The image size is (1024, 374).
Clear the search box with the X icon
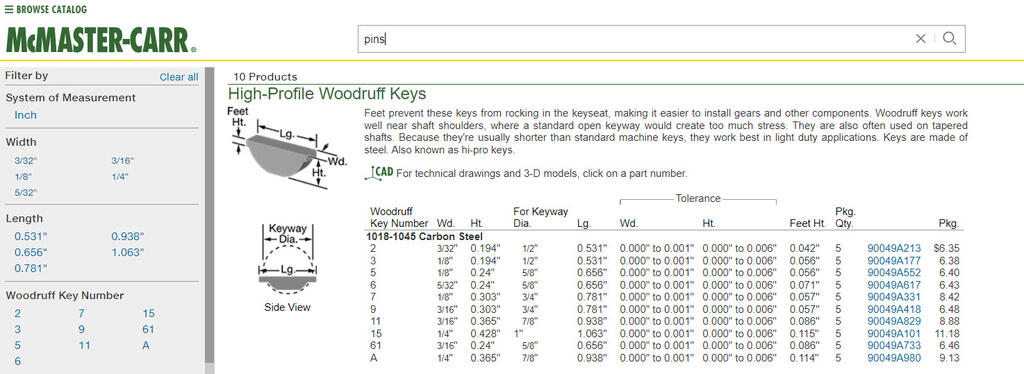[x=920, y=39]
